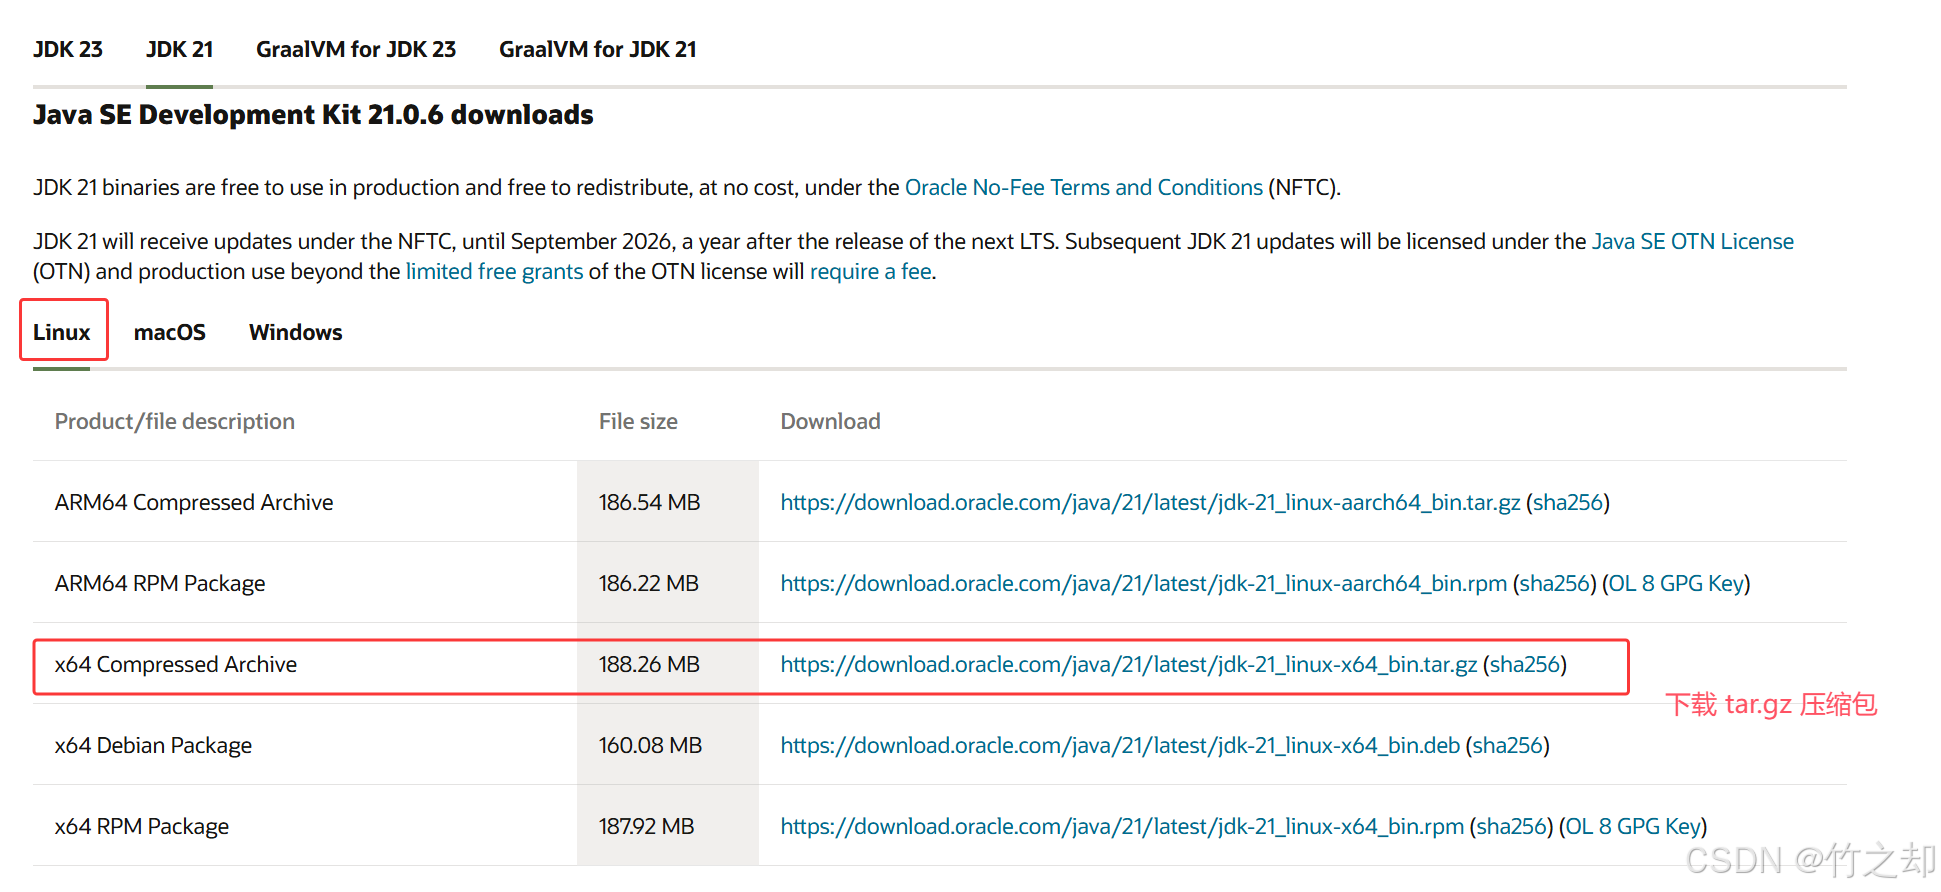The width and height of the screenshot is (1941, 892).
Task: Open Oracle No-Fee Terms and Conditions link
Action: (1084, 187)
